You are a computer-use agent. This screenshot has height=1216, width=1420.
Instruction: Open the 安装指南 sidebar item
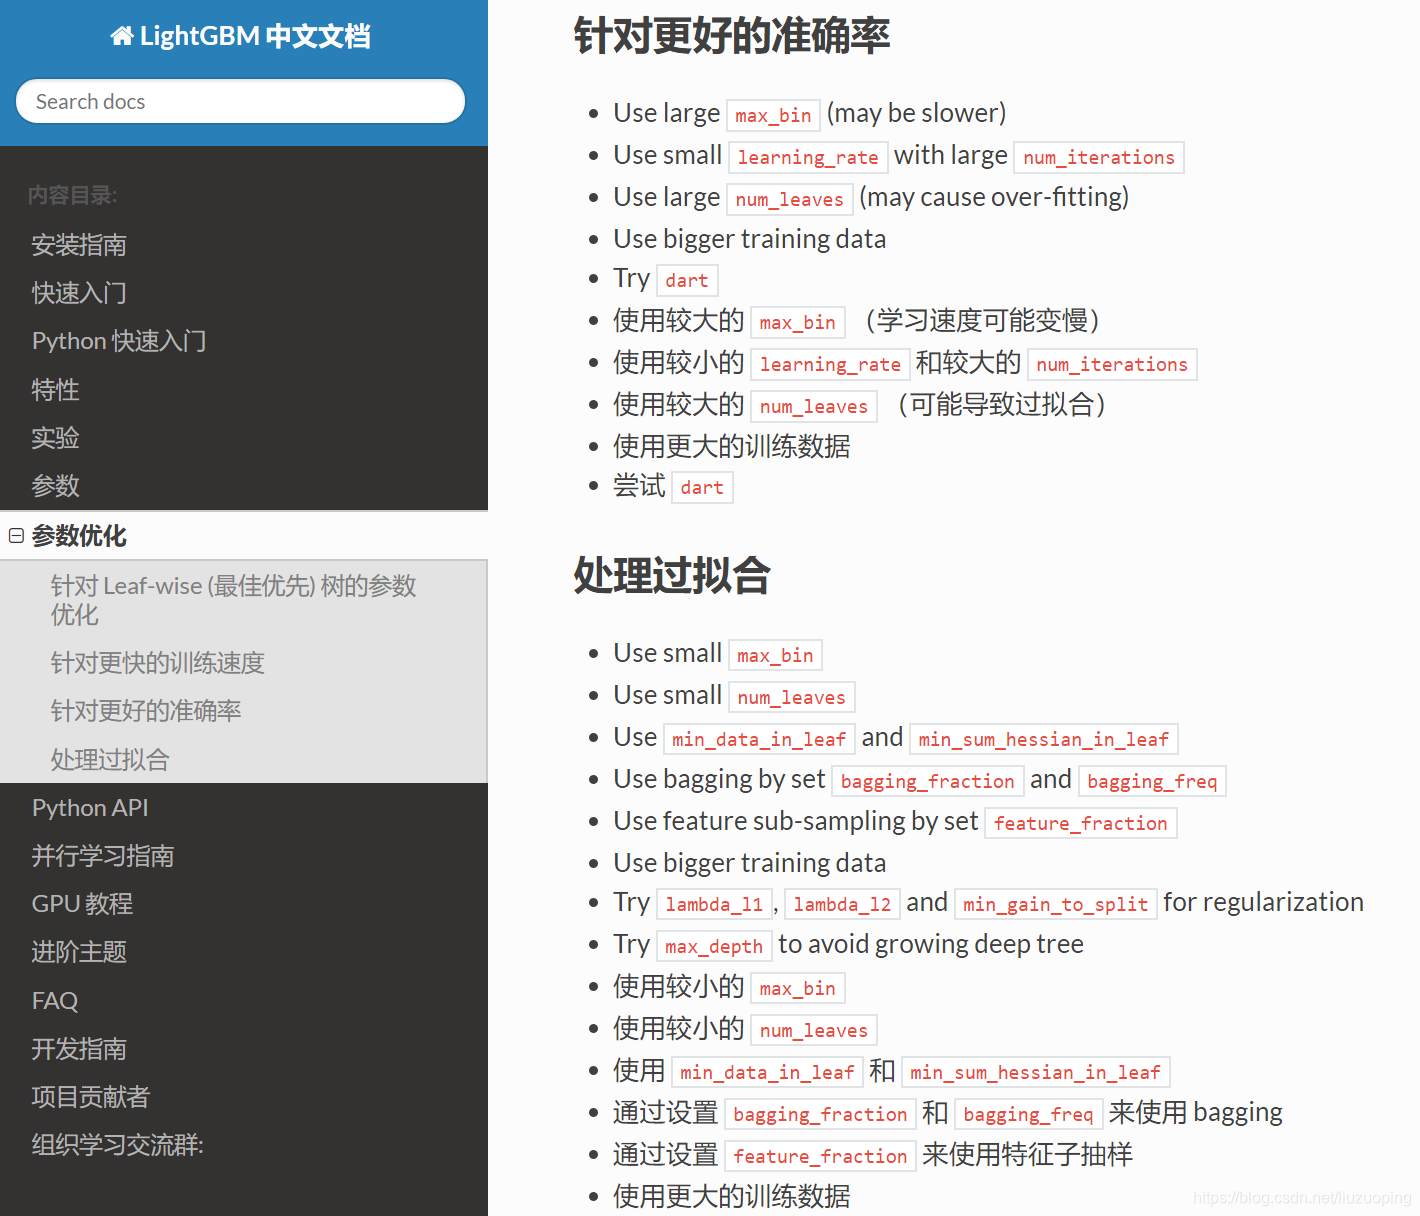coord(79,245)
